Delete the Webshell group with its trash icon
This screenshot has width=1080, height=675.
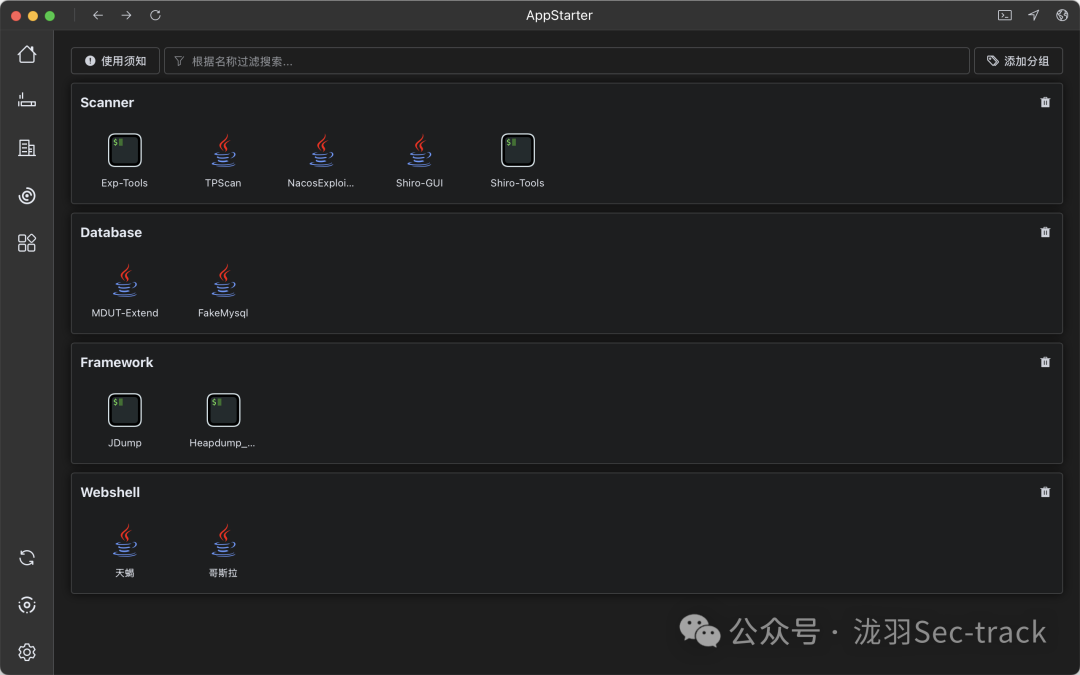point(1045,492)
